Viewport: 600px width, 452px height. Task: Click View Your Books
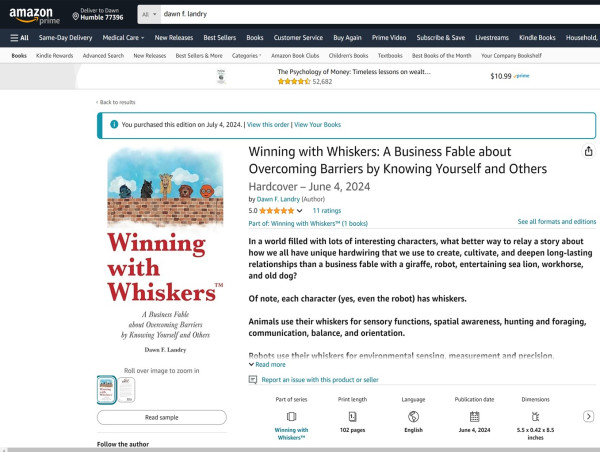tap(317, 124)
